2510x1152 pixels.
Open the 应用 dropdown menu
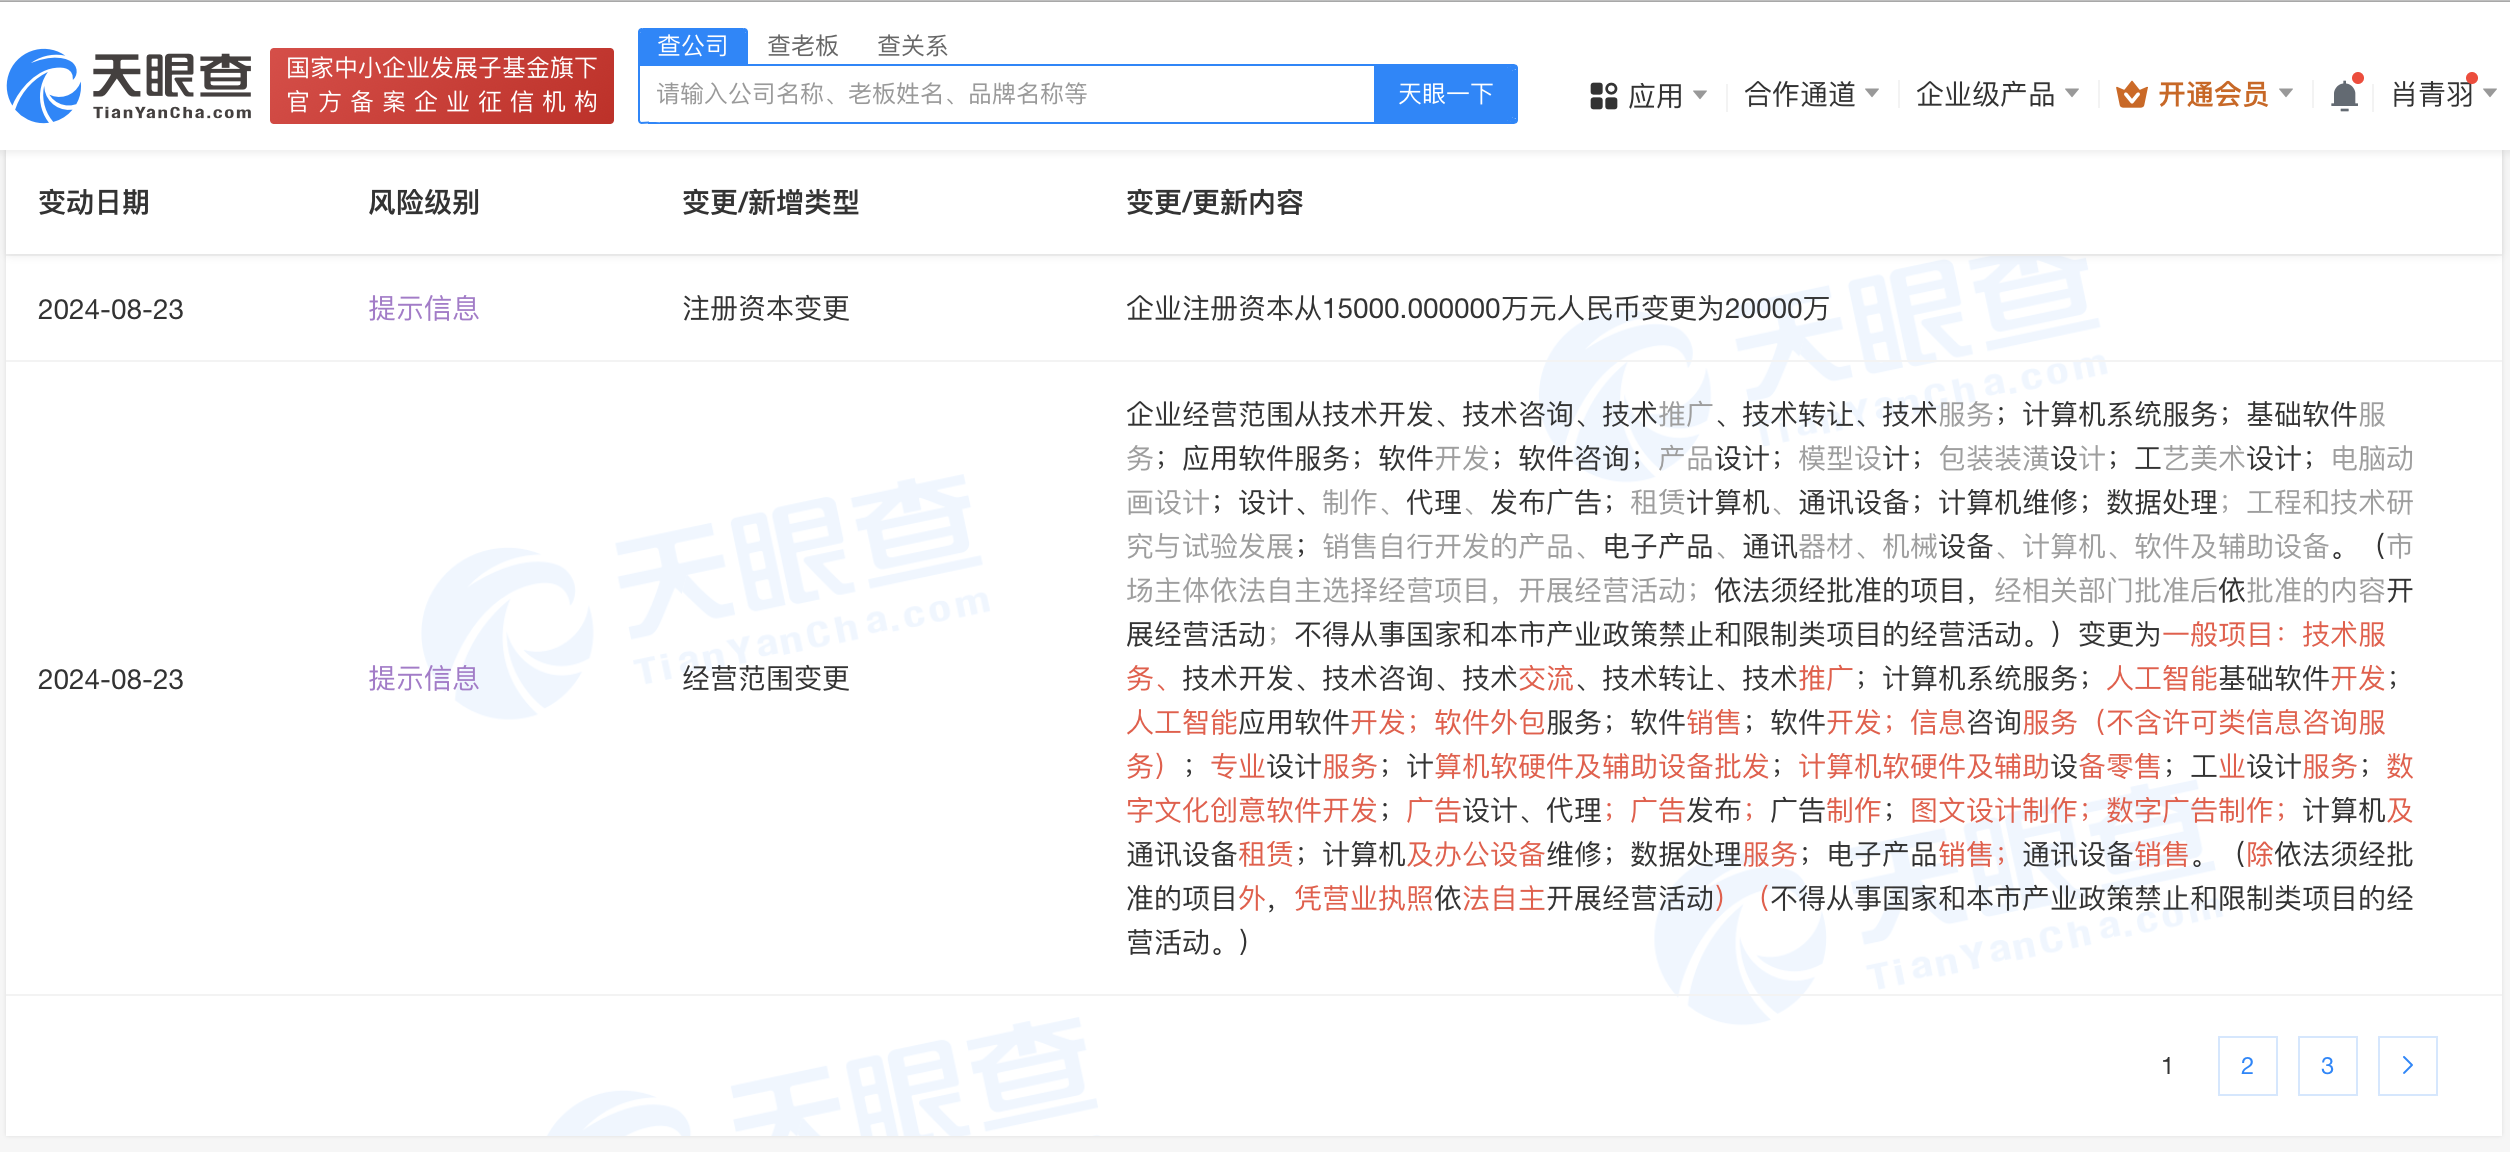(1660, 92)
